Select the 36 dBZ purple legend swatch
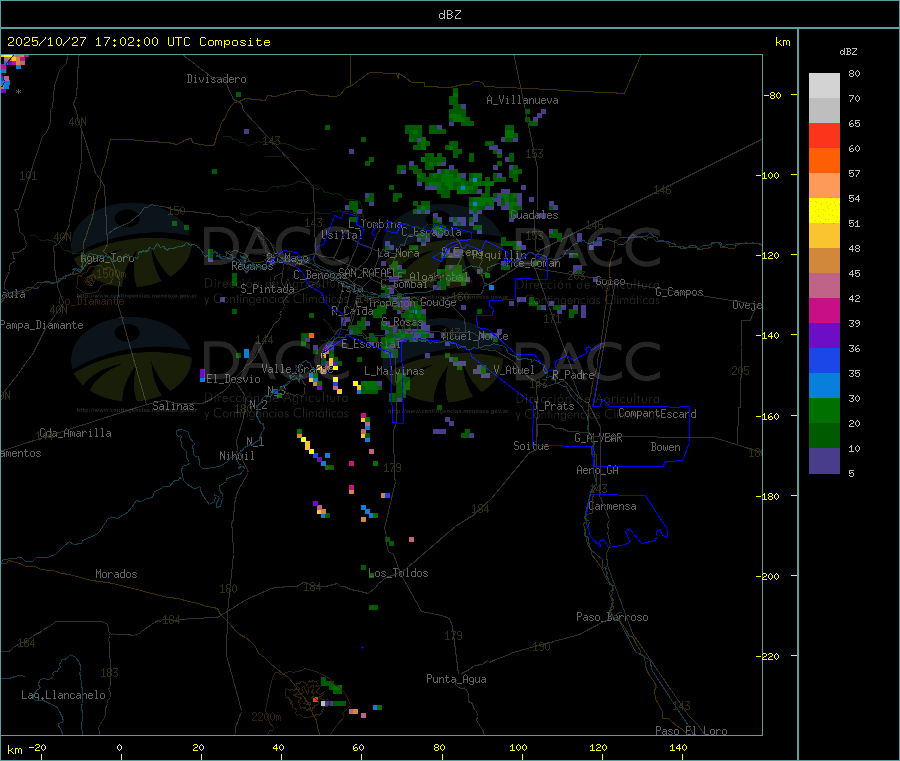 [824, 336]
